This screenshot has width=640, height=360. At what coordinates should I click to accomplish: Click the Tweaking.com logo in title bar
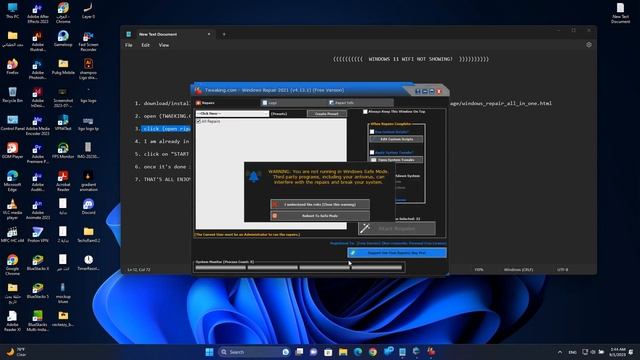[198, 90]
